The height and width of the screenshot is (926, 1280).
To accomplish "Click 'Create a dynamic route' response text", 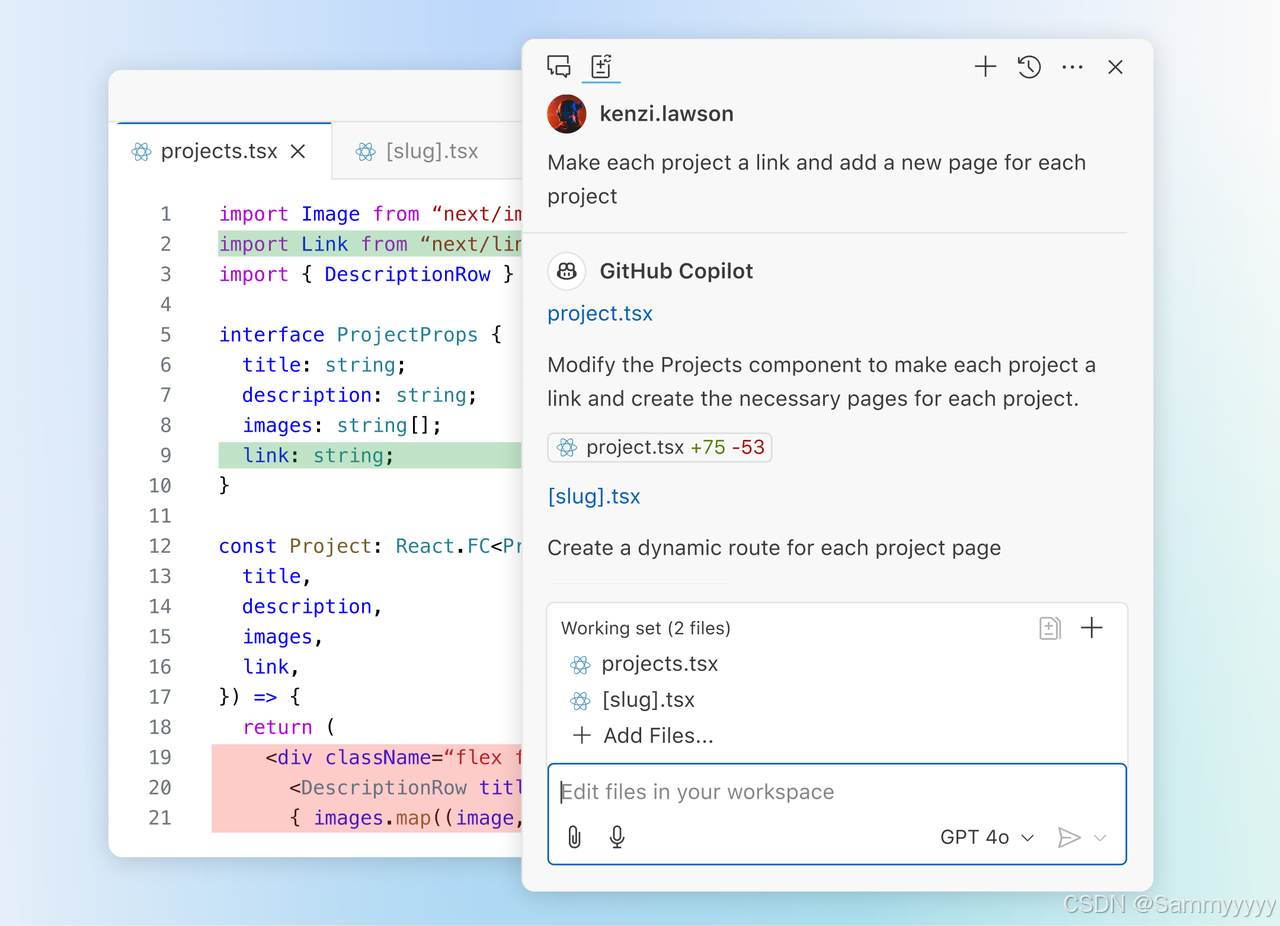I will tap(774, 548).
